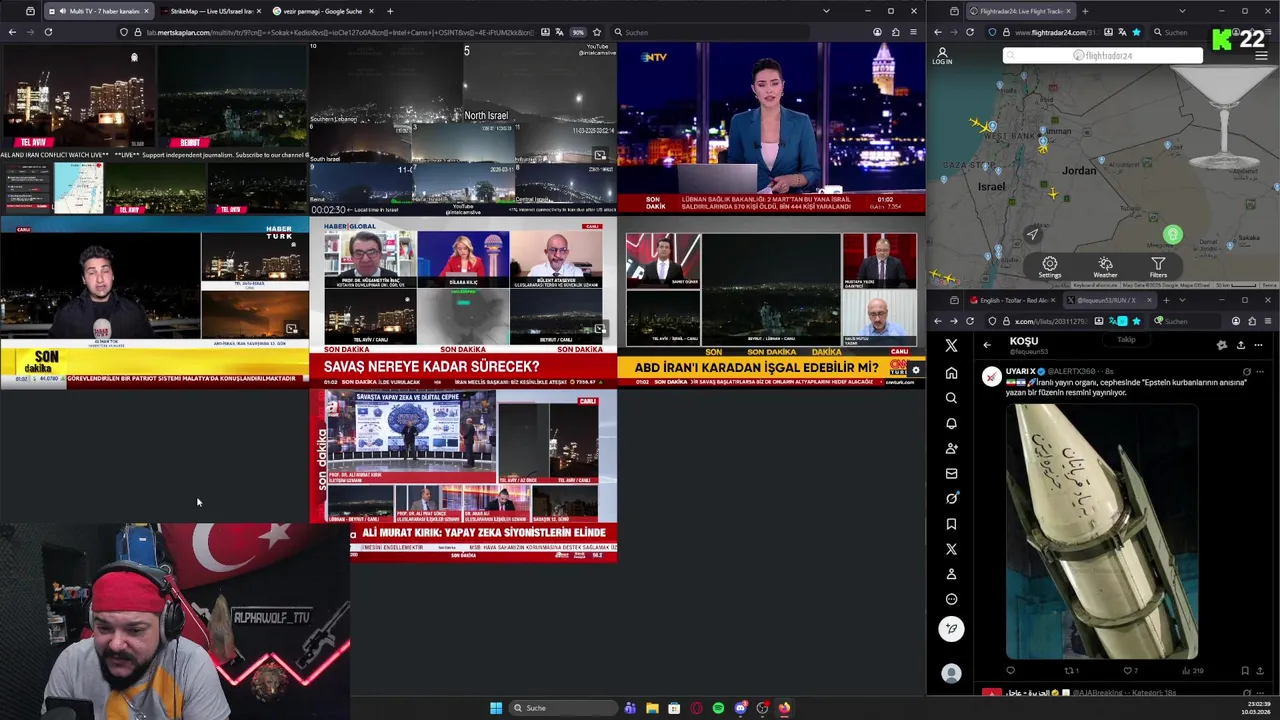The height and width of the screenshot is (720, 1280).
Task: Open Flightradar24 Weather panel
Action: pos(1105,267)
